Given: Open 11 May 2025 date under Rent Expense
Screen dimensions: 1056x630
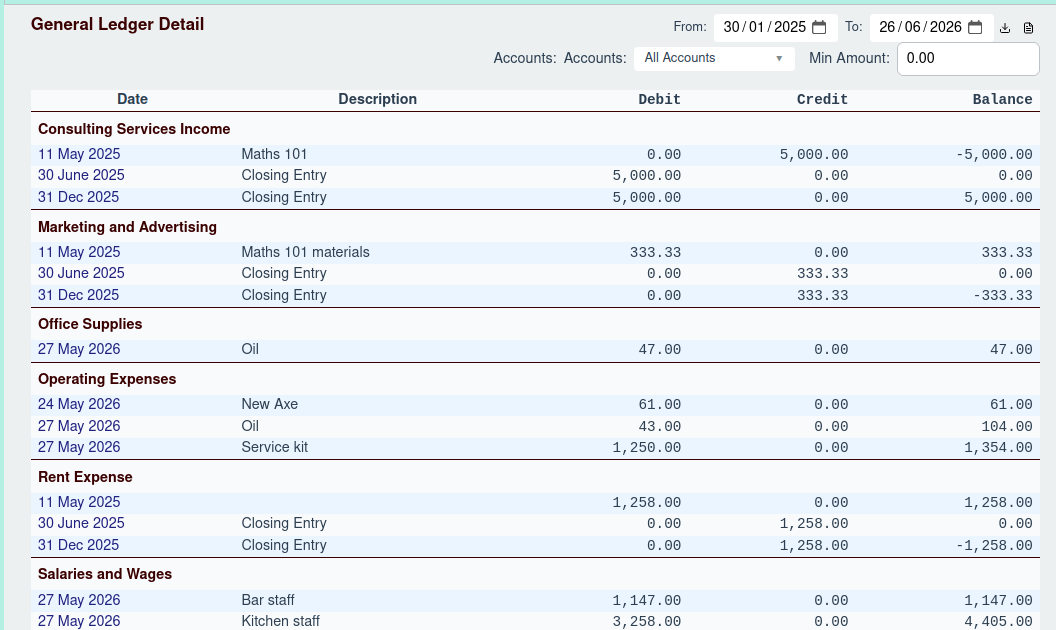Looking at the screenshot, I should point(79,502).
